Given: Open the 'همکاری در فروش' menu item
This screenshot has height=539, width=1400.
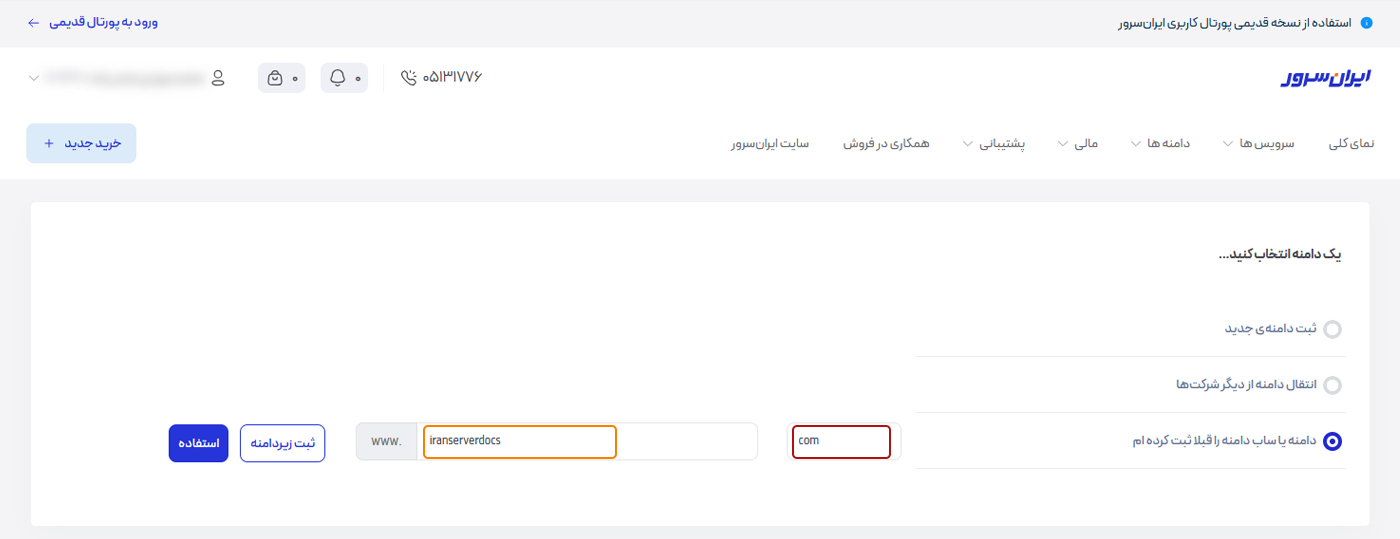Looking at the screenshot, I should pyautogui.click(x=886, y=144).
